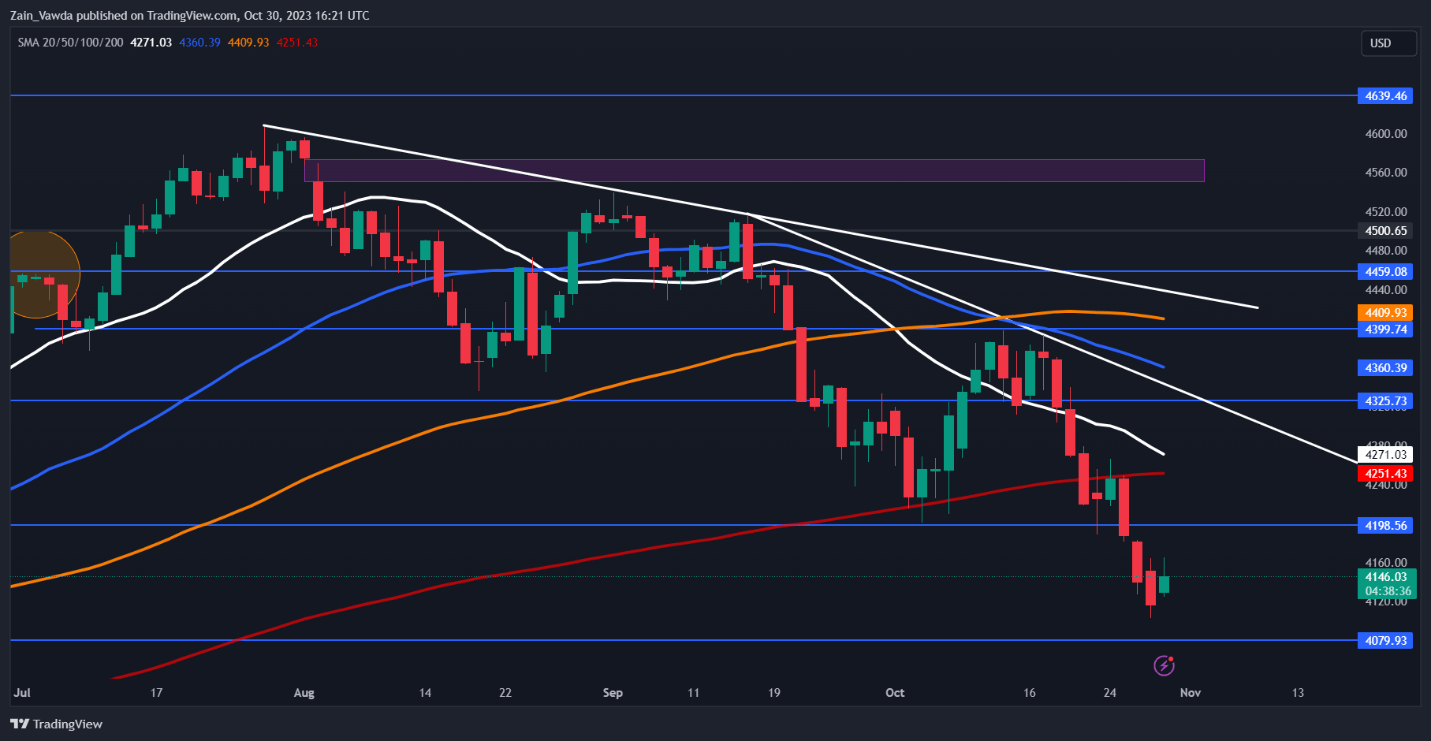Select the 4399.74 price level label
Screen dimensions: 1431x741
[x=1385, y=329]
